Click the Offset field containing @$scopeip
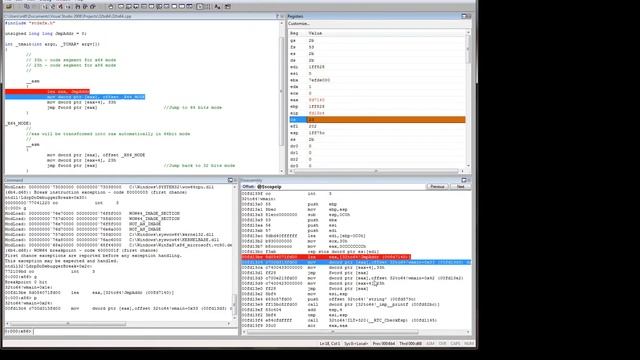This screenshot has height=360, width=640. [340, 187]
